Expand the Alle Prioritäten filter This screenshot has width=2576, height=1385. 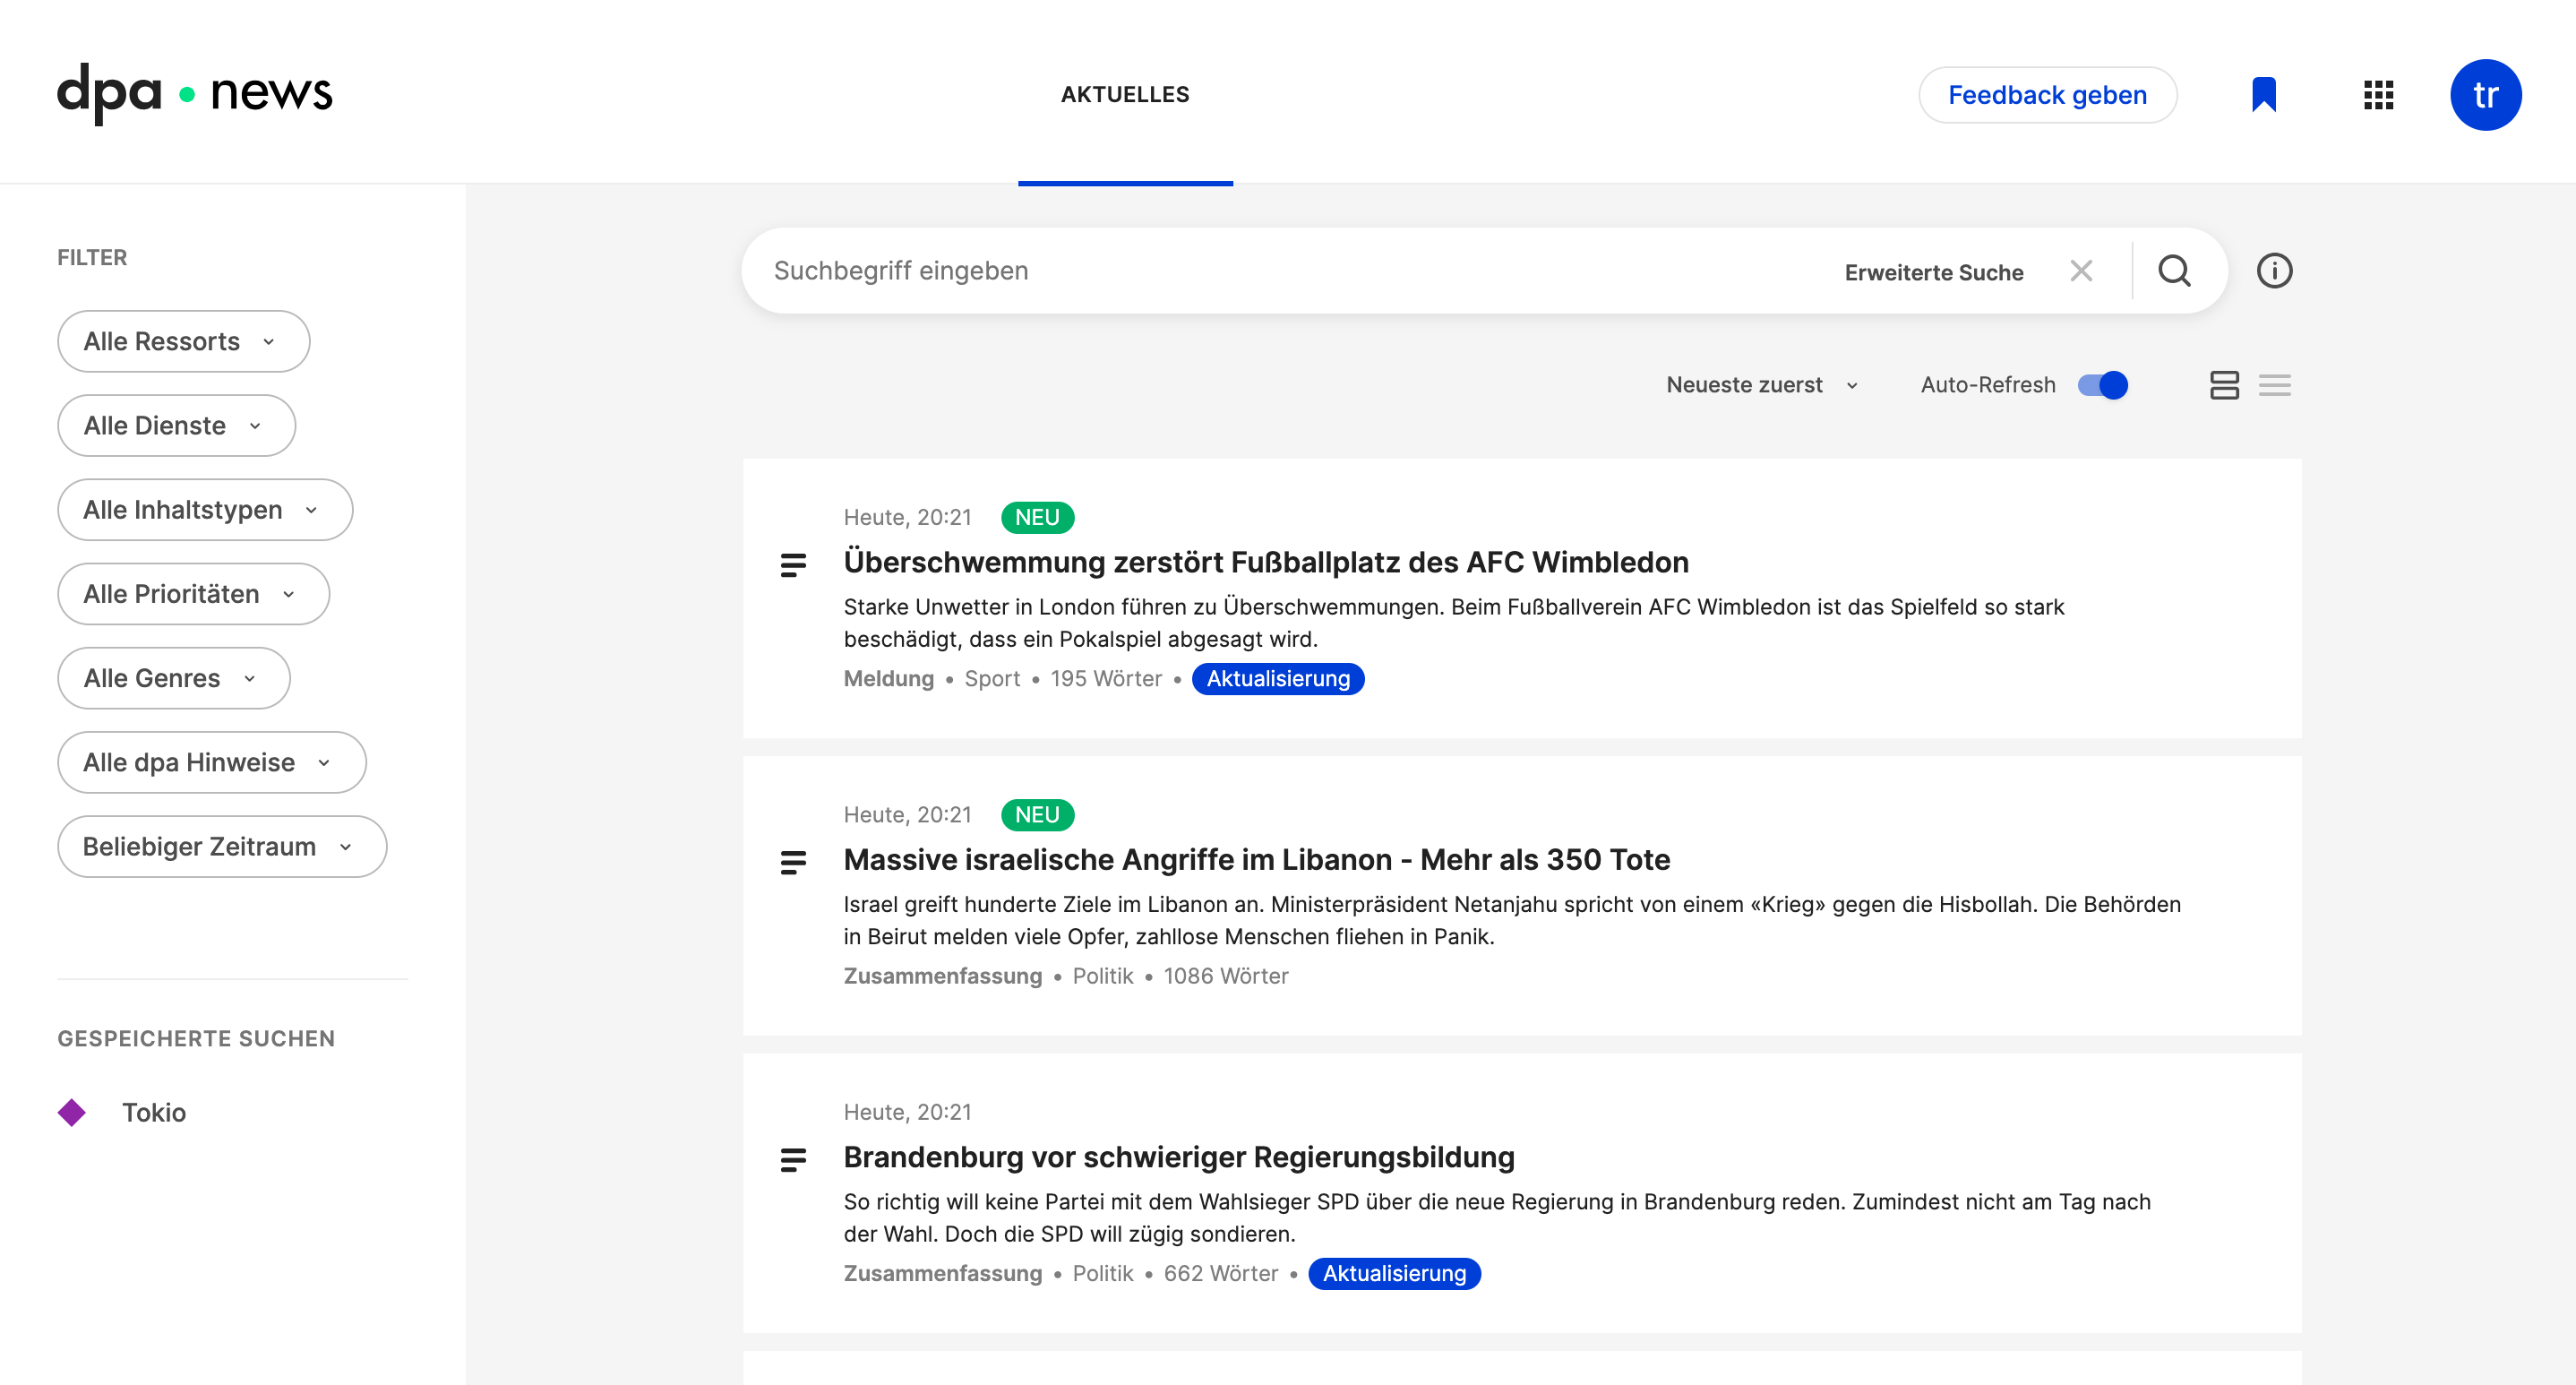[194, 593]
